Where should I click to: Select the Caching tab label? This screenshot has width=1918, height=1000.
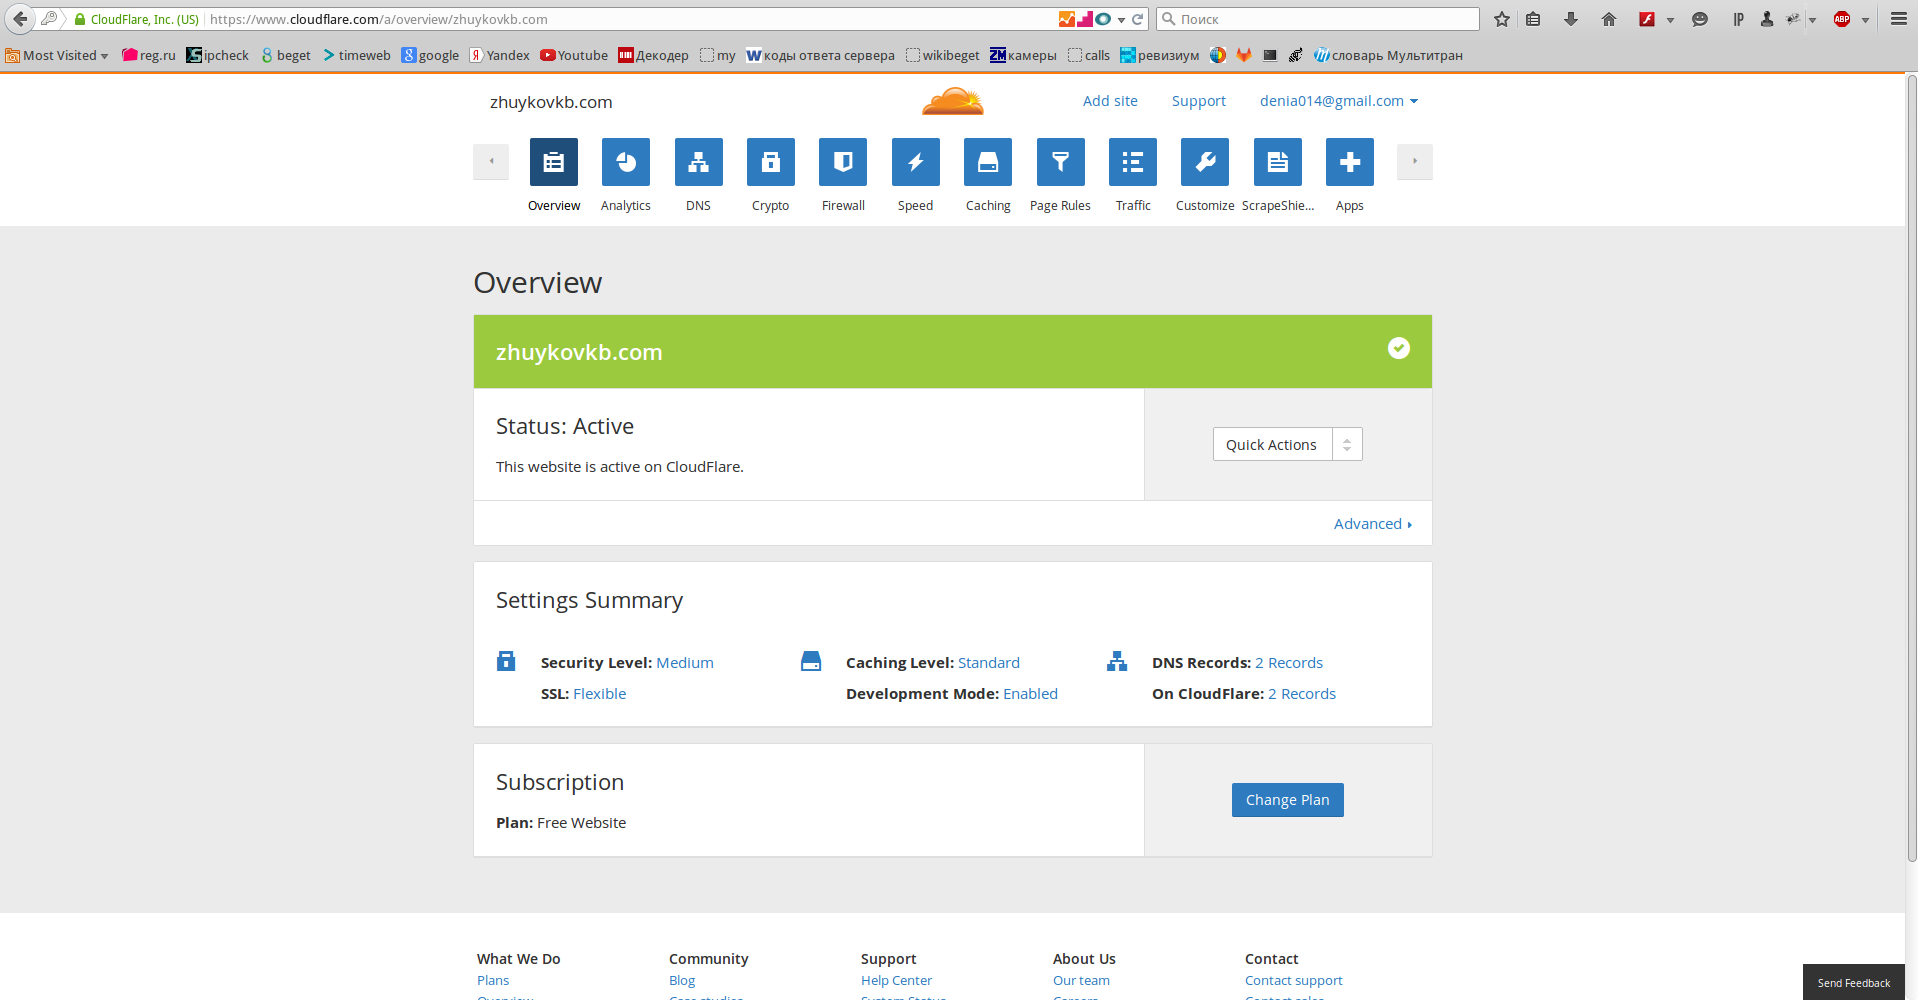pyautogui.click(x=988, y=206)
